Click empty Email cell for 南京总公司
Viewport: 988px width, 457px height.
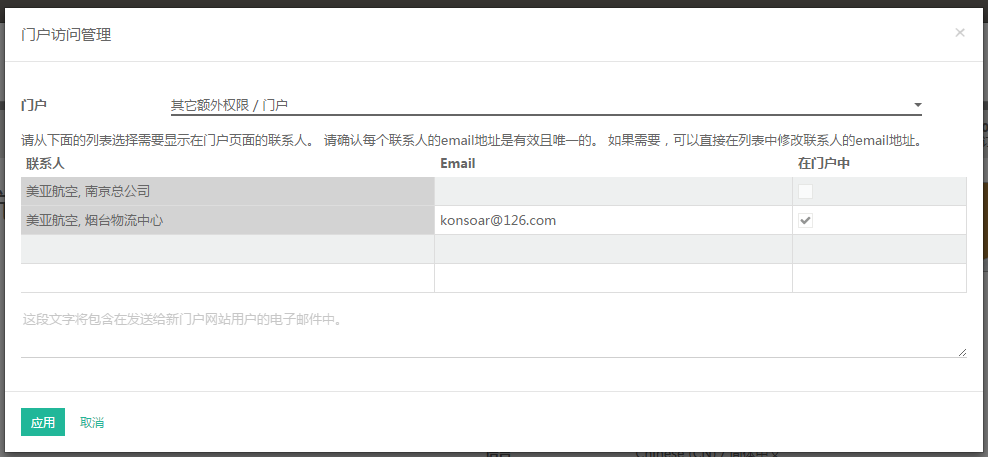(x=613, y=192)
